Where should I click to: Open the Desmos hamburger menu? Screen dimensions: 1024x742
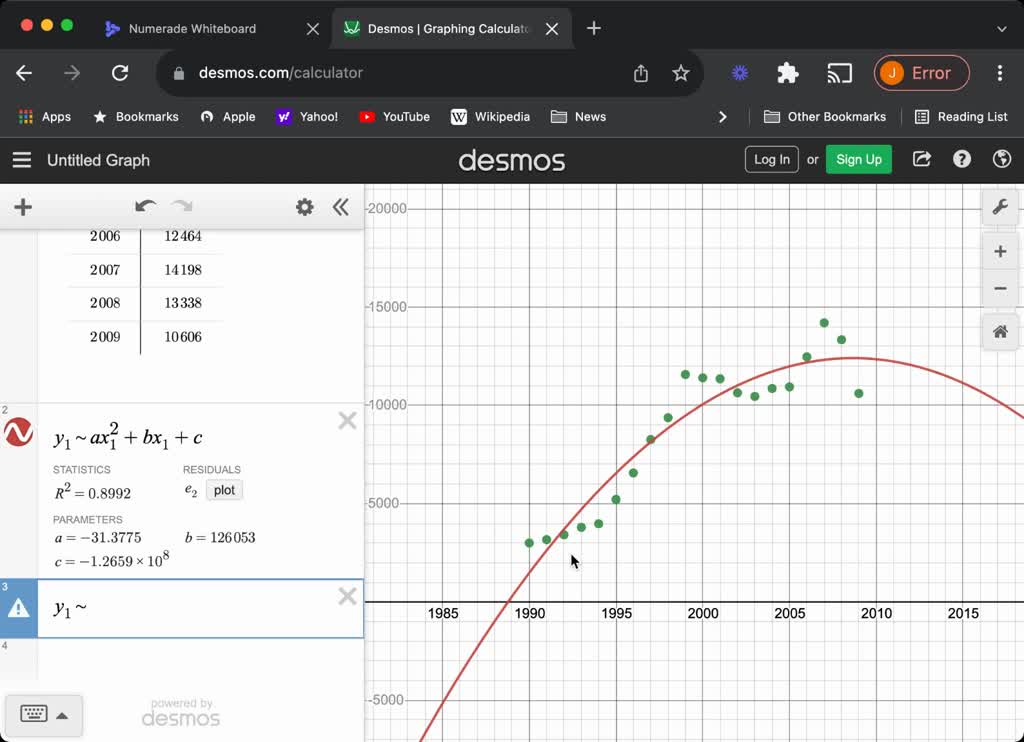[x=21, y=159]
